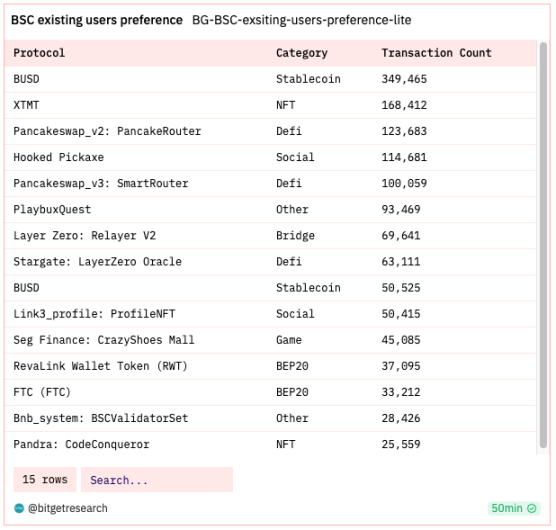Sort by the Category column header

click(x=302, y=53)
